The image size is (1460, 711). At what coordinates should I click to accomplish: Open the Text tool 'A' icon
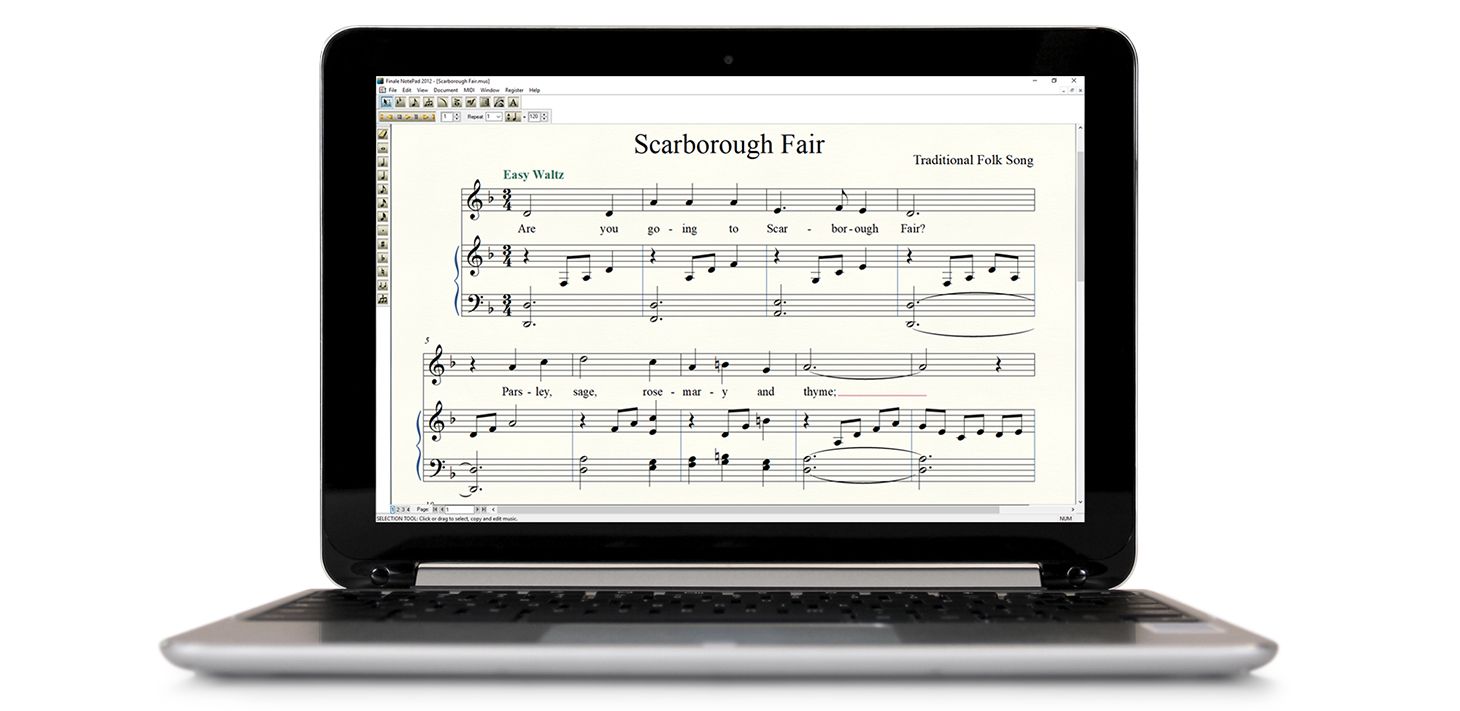click(x=513, y=102)
